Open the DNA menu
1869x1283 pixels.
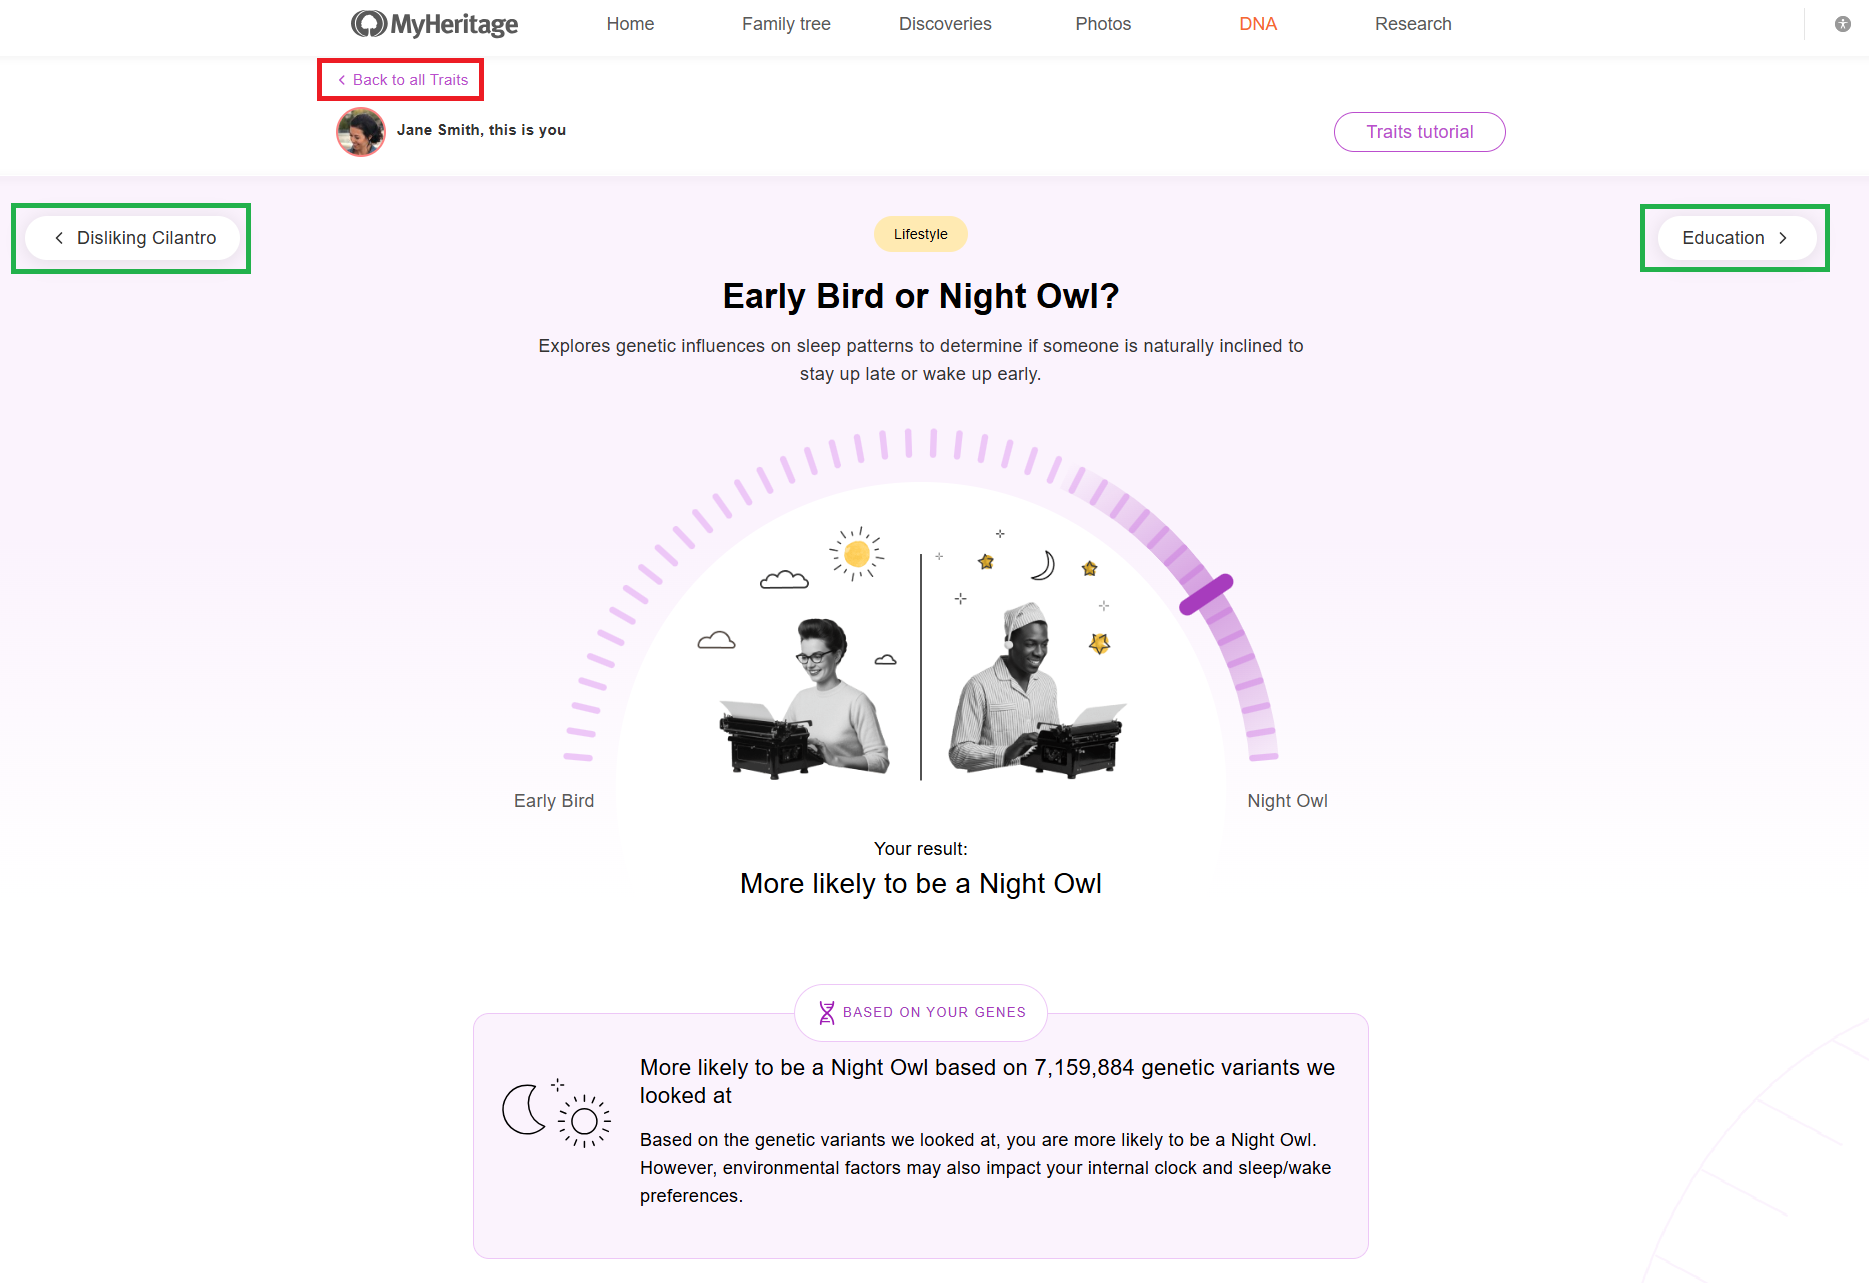(x=1258, y=24)
